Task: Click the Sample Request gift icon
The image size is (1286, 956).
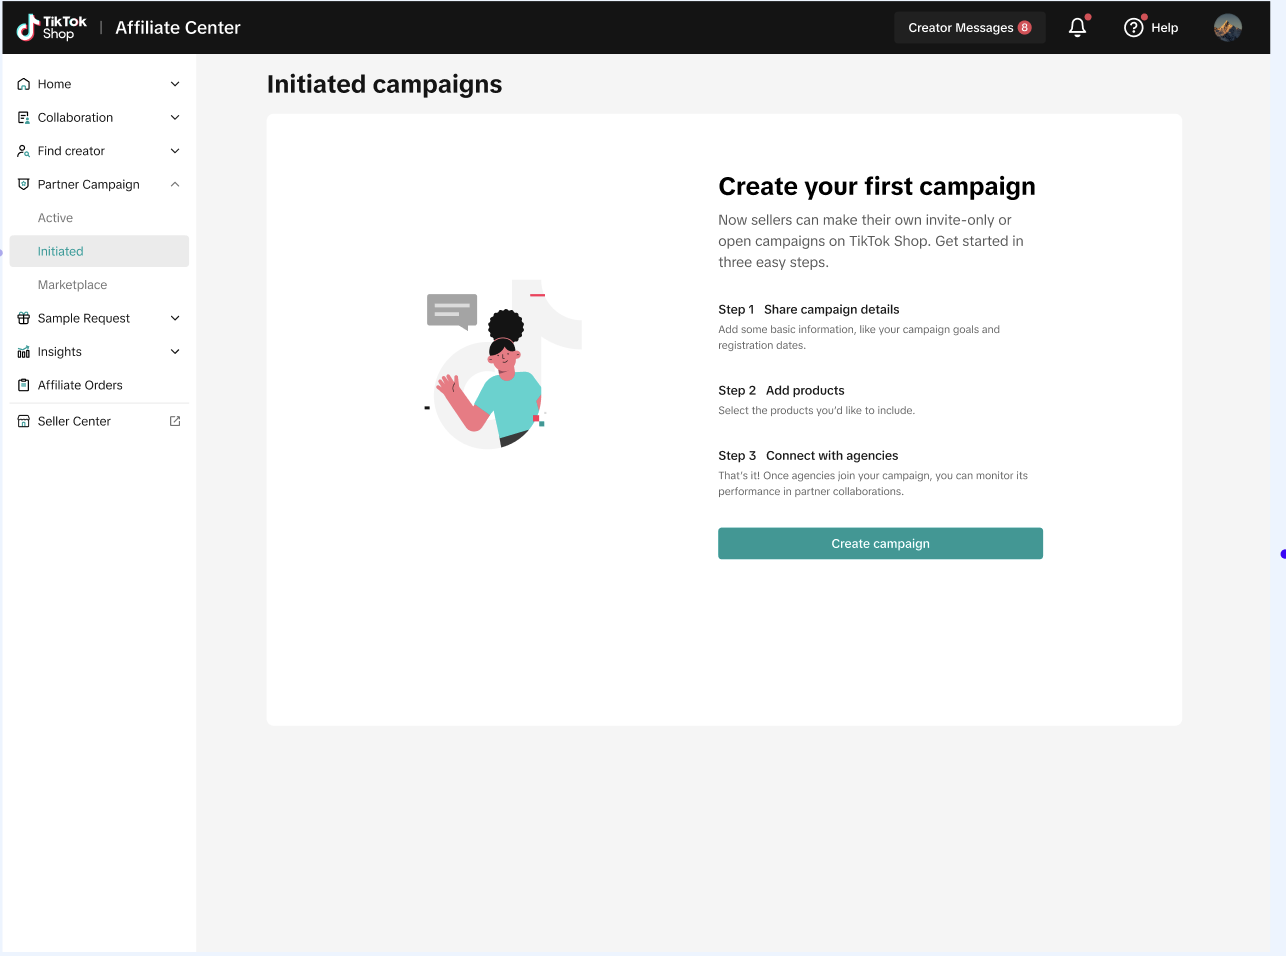Action: tap(24, 318)
